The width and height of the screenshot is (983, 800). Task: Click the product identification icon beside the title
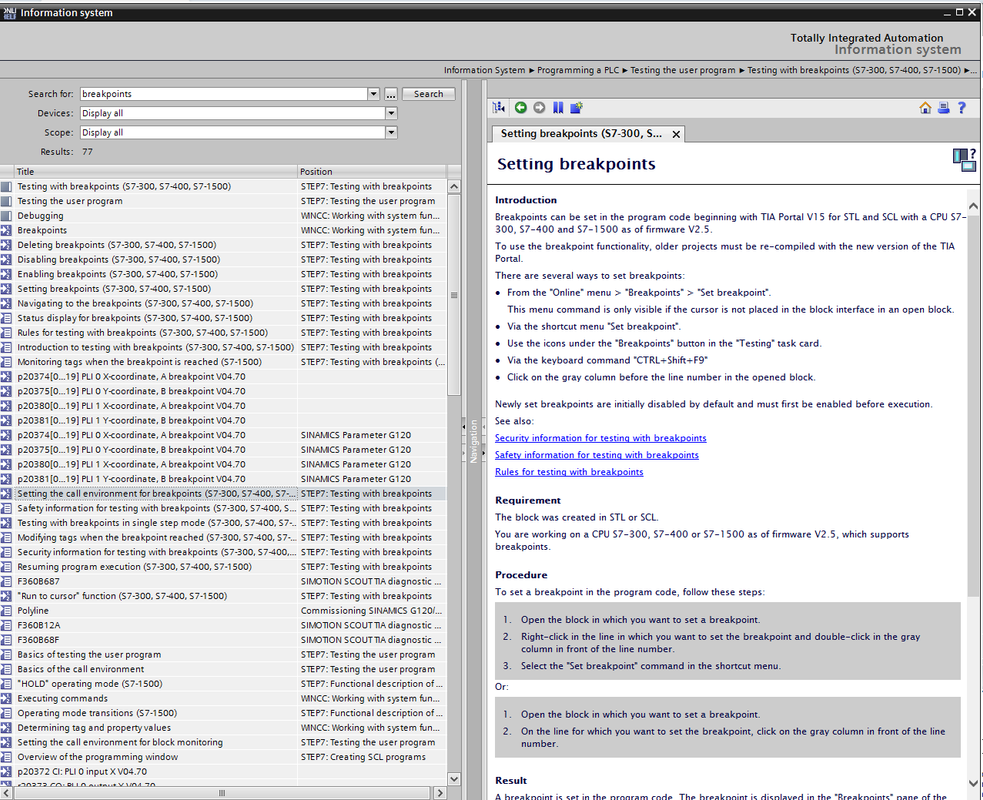coord(964,160)
